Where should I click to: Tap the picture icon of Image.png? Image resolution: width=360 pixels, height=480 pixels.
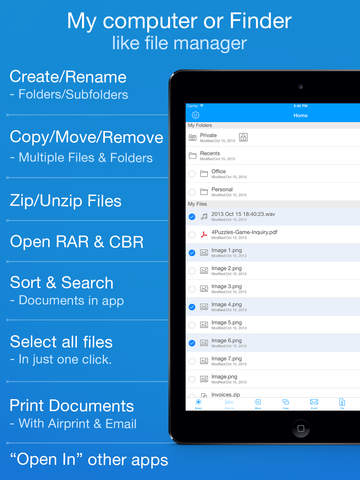click(204, 379)
